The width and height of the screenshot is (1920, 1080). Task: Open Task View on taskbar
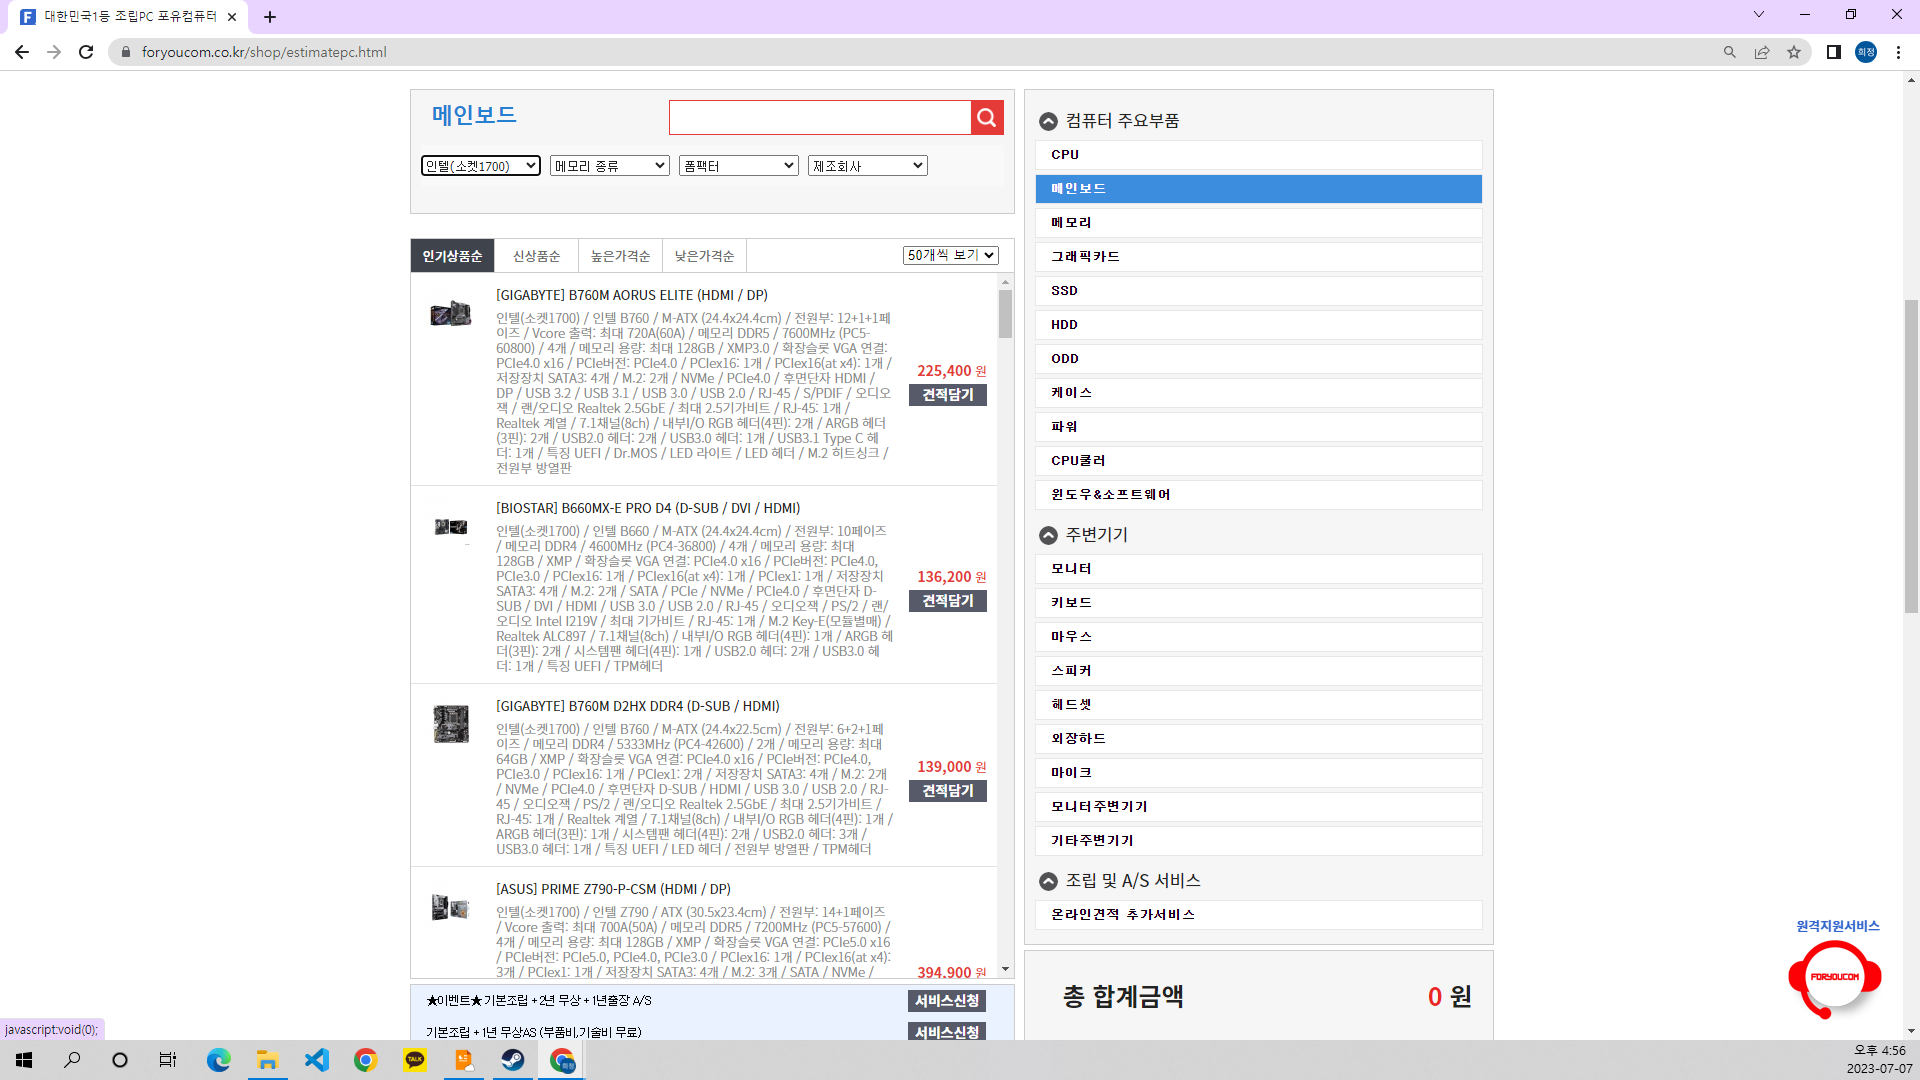pyautogui.click(x=168, y=1060)
